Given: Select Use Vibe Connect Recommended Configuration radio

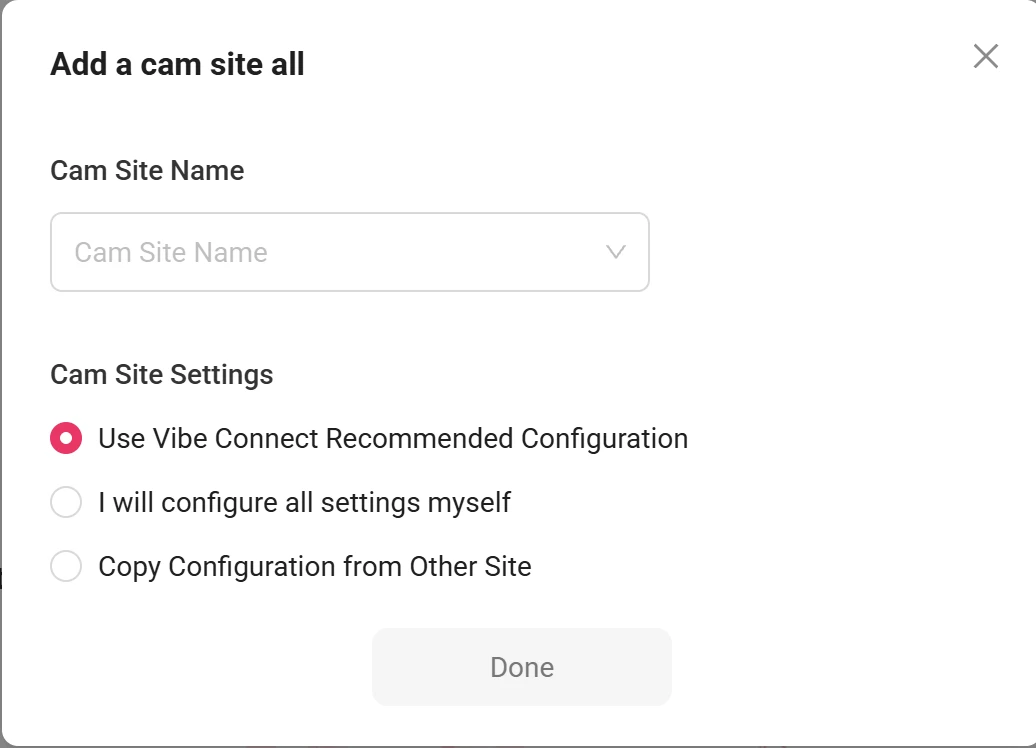Looking at the screenshot, I should point(66,439).
